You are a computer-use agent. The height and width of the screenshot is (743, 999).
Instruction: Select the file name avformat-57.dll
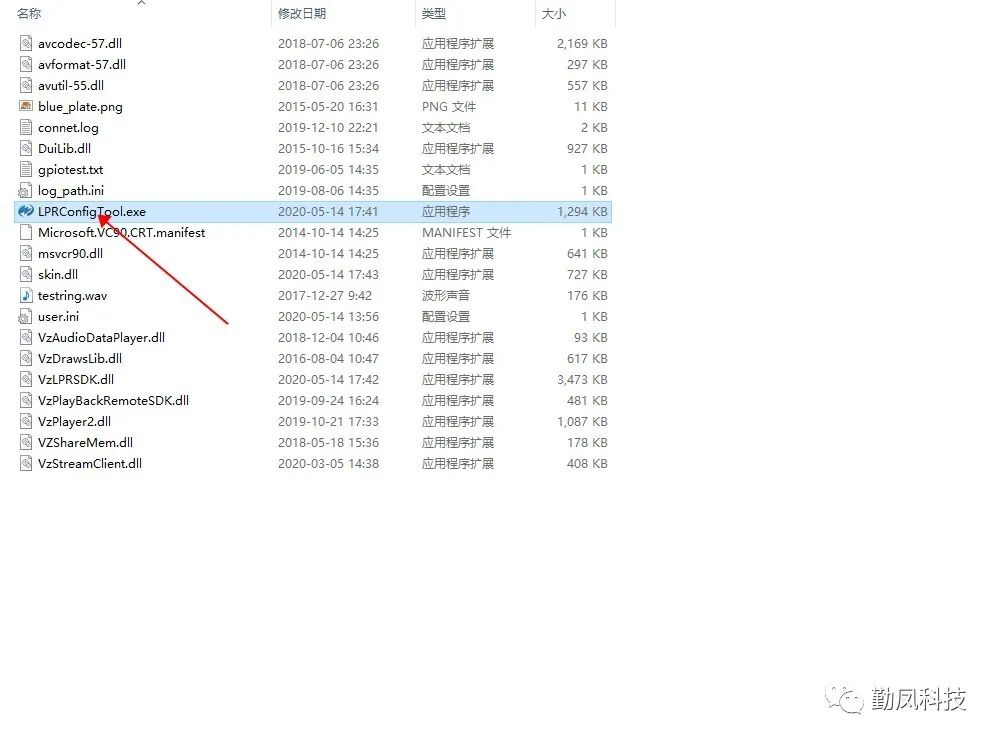pos(82,64)
